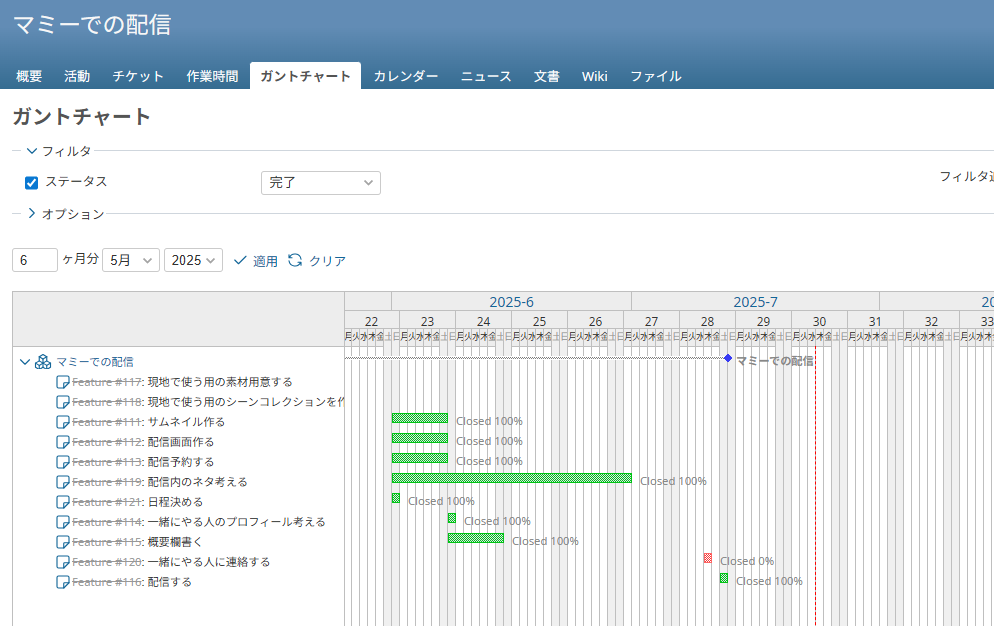Open the 概要 tab
This screenshot has height=626, width=994.
tap(29, 76)
